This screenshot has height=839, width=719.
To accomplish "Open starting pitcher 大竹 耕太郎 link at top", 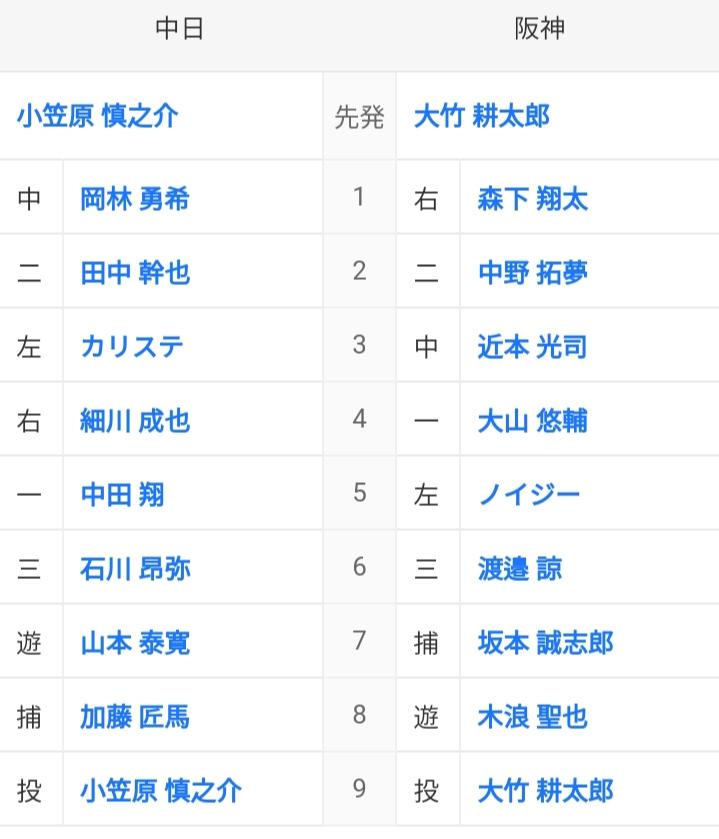I will coord(482,116).
